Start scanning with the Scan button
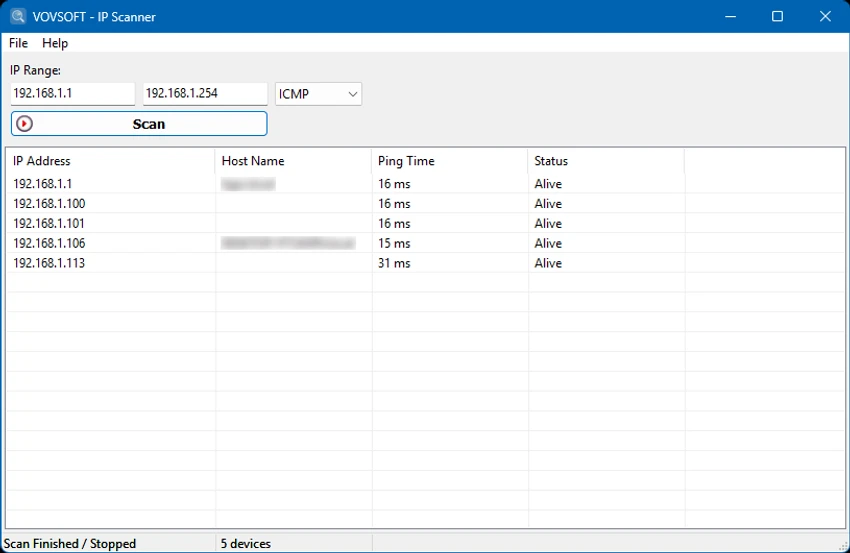This screenshot has height=553, width=850. 139,124
